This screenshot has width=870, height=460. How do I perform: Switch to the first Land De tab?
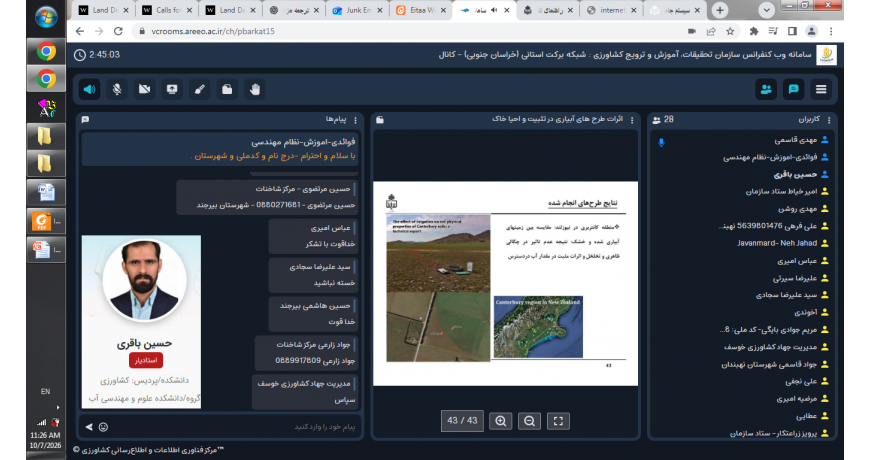point(104,10)
